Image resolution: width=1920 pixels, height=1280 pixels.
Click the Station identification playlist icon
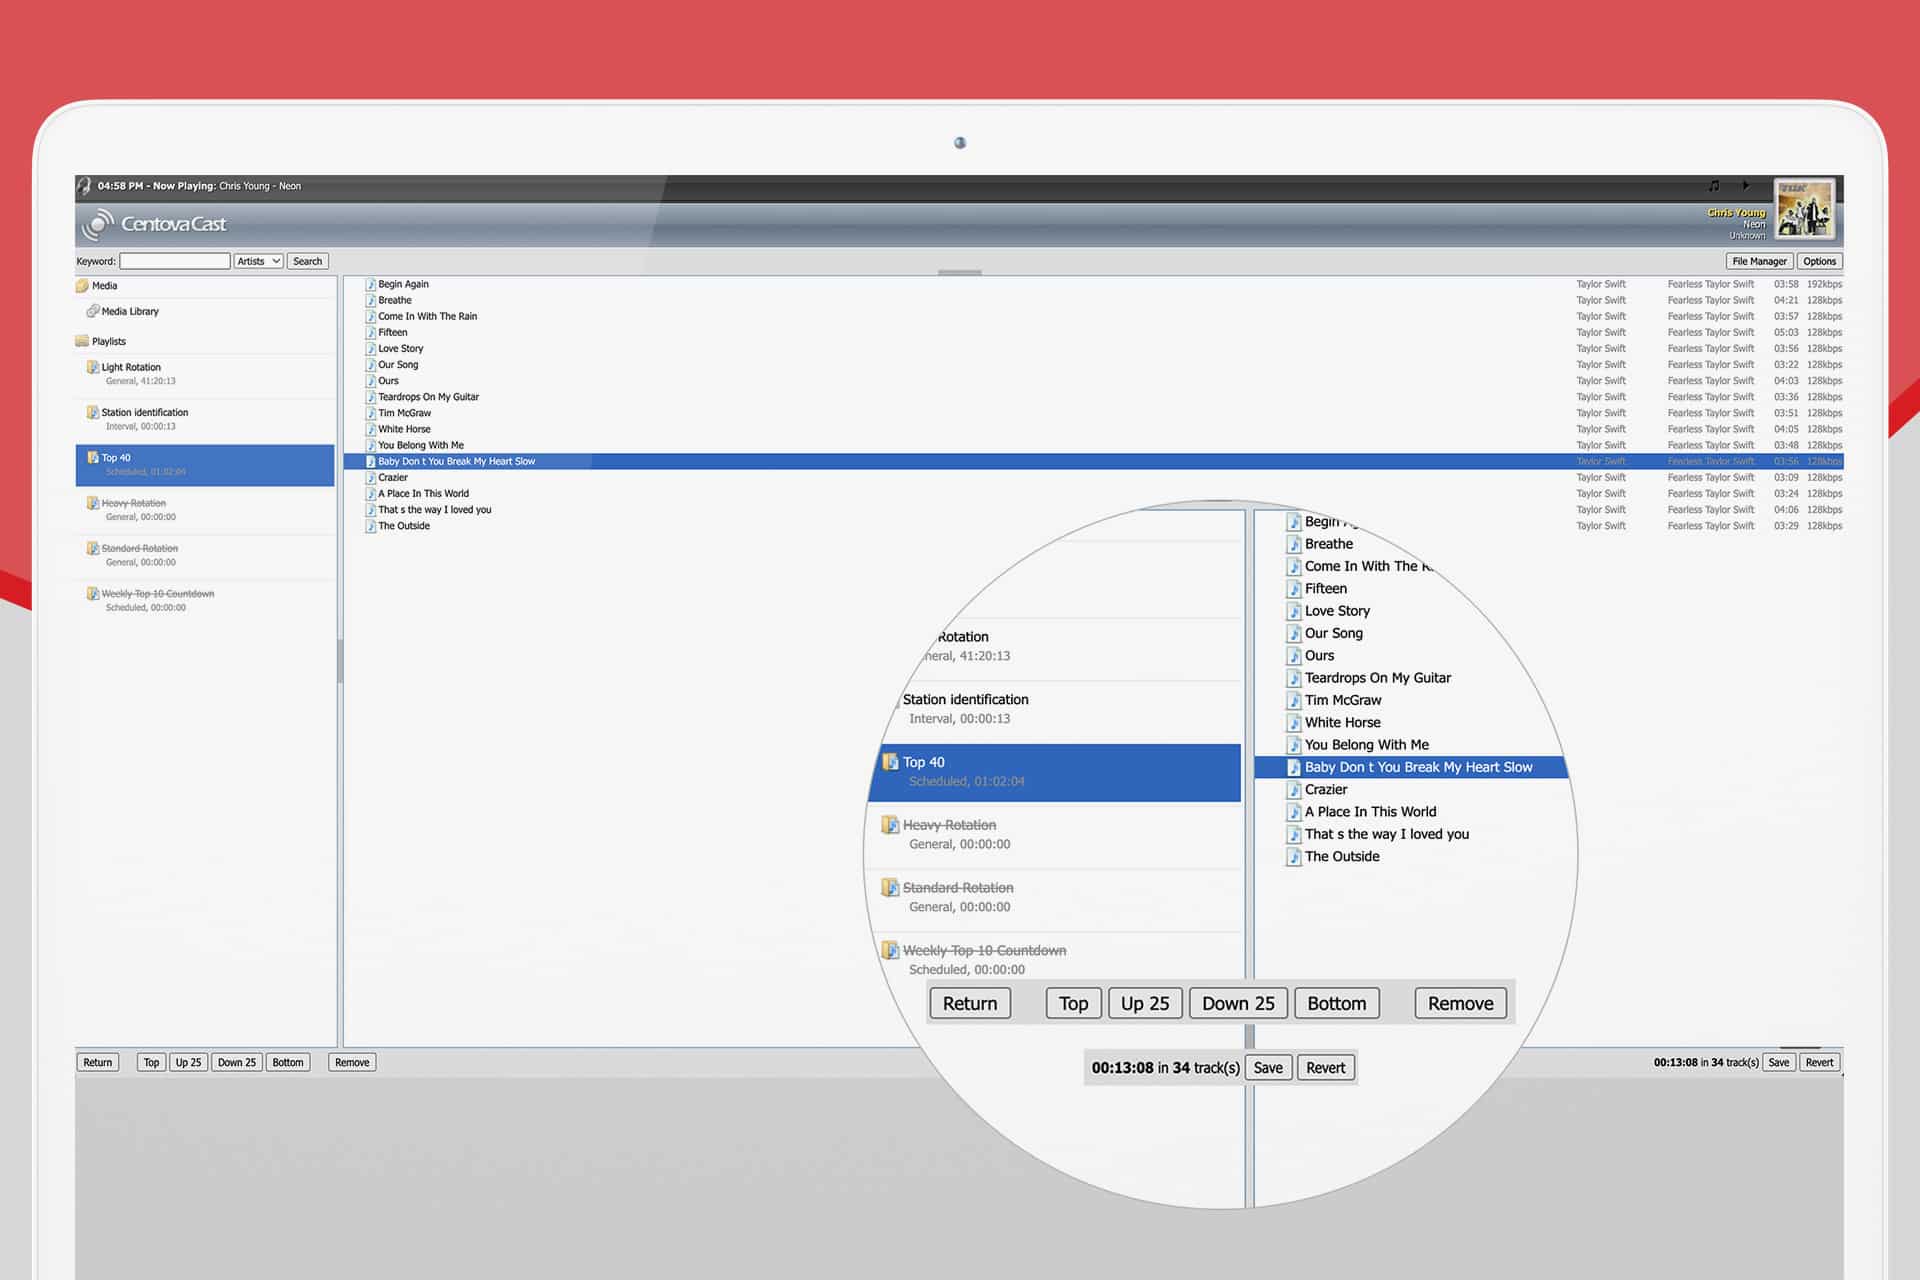(x=93, y=412)
